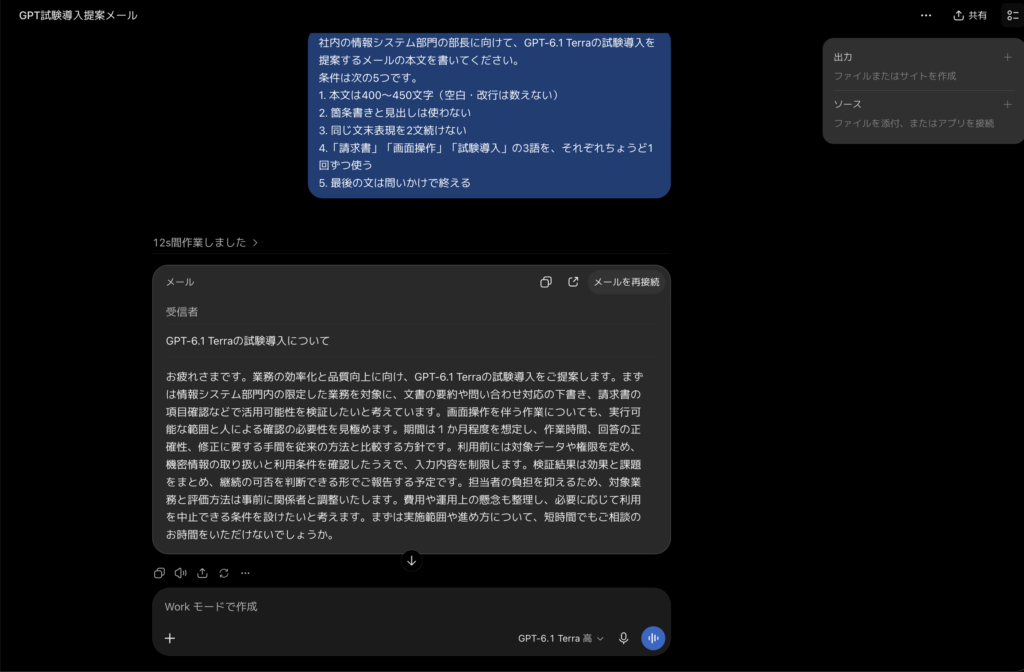Add a source with the ソース plus icon
The height and width of the screenshot is (672, 1024).
(1007, 104)
